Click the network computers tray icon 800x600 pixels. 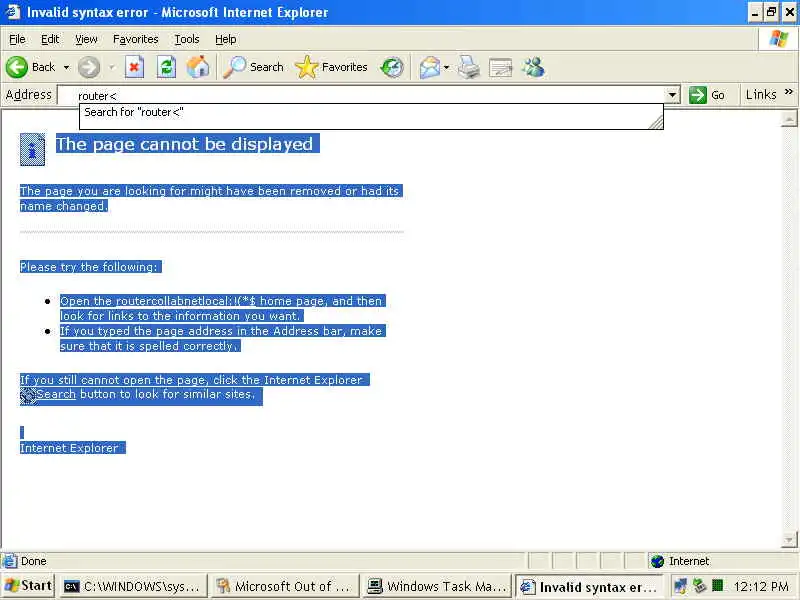(680, 586)
